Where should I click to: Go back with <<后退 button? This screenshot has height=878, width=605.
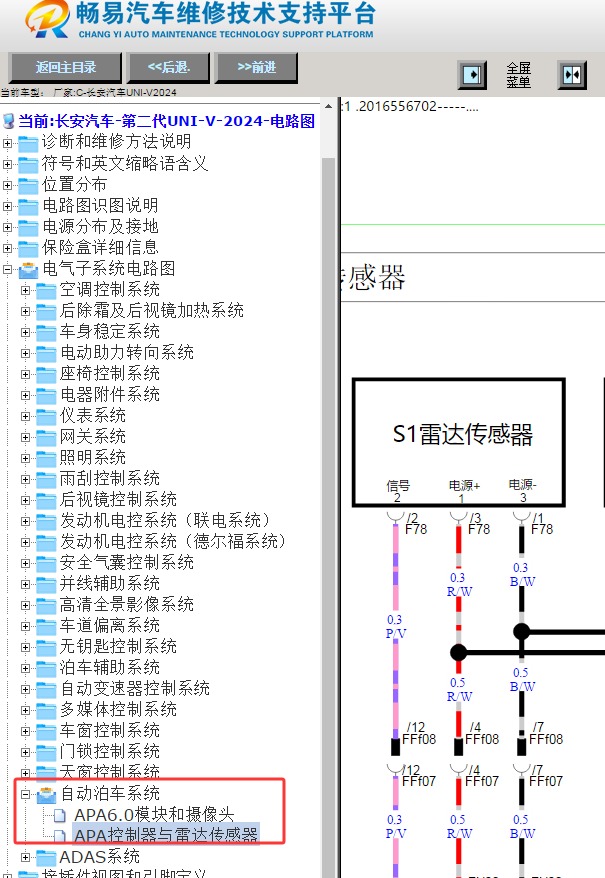point(169,68)
